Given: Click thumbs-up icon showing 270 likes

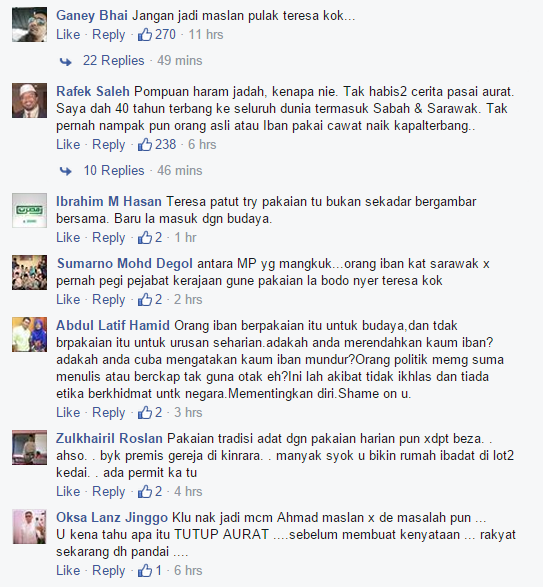Looking at the screenshot, I should [x=145, y=34].
